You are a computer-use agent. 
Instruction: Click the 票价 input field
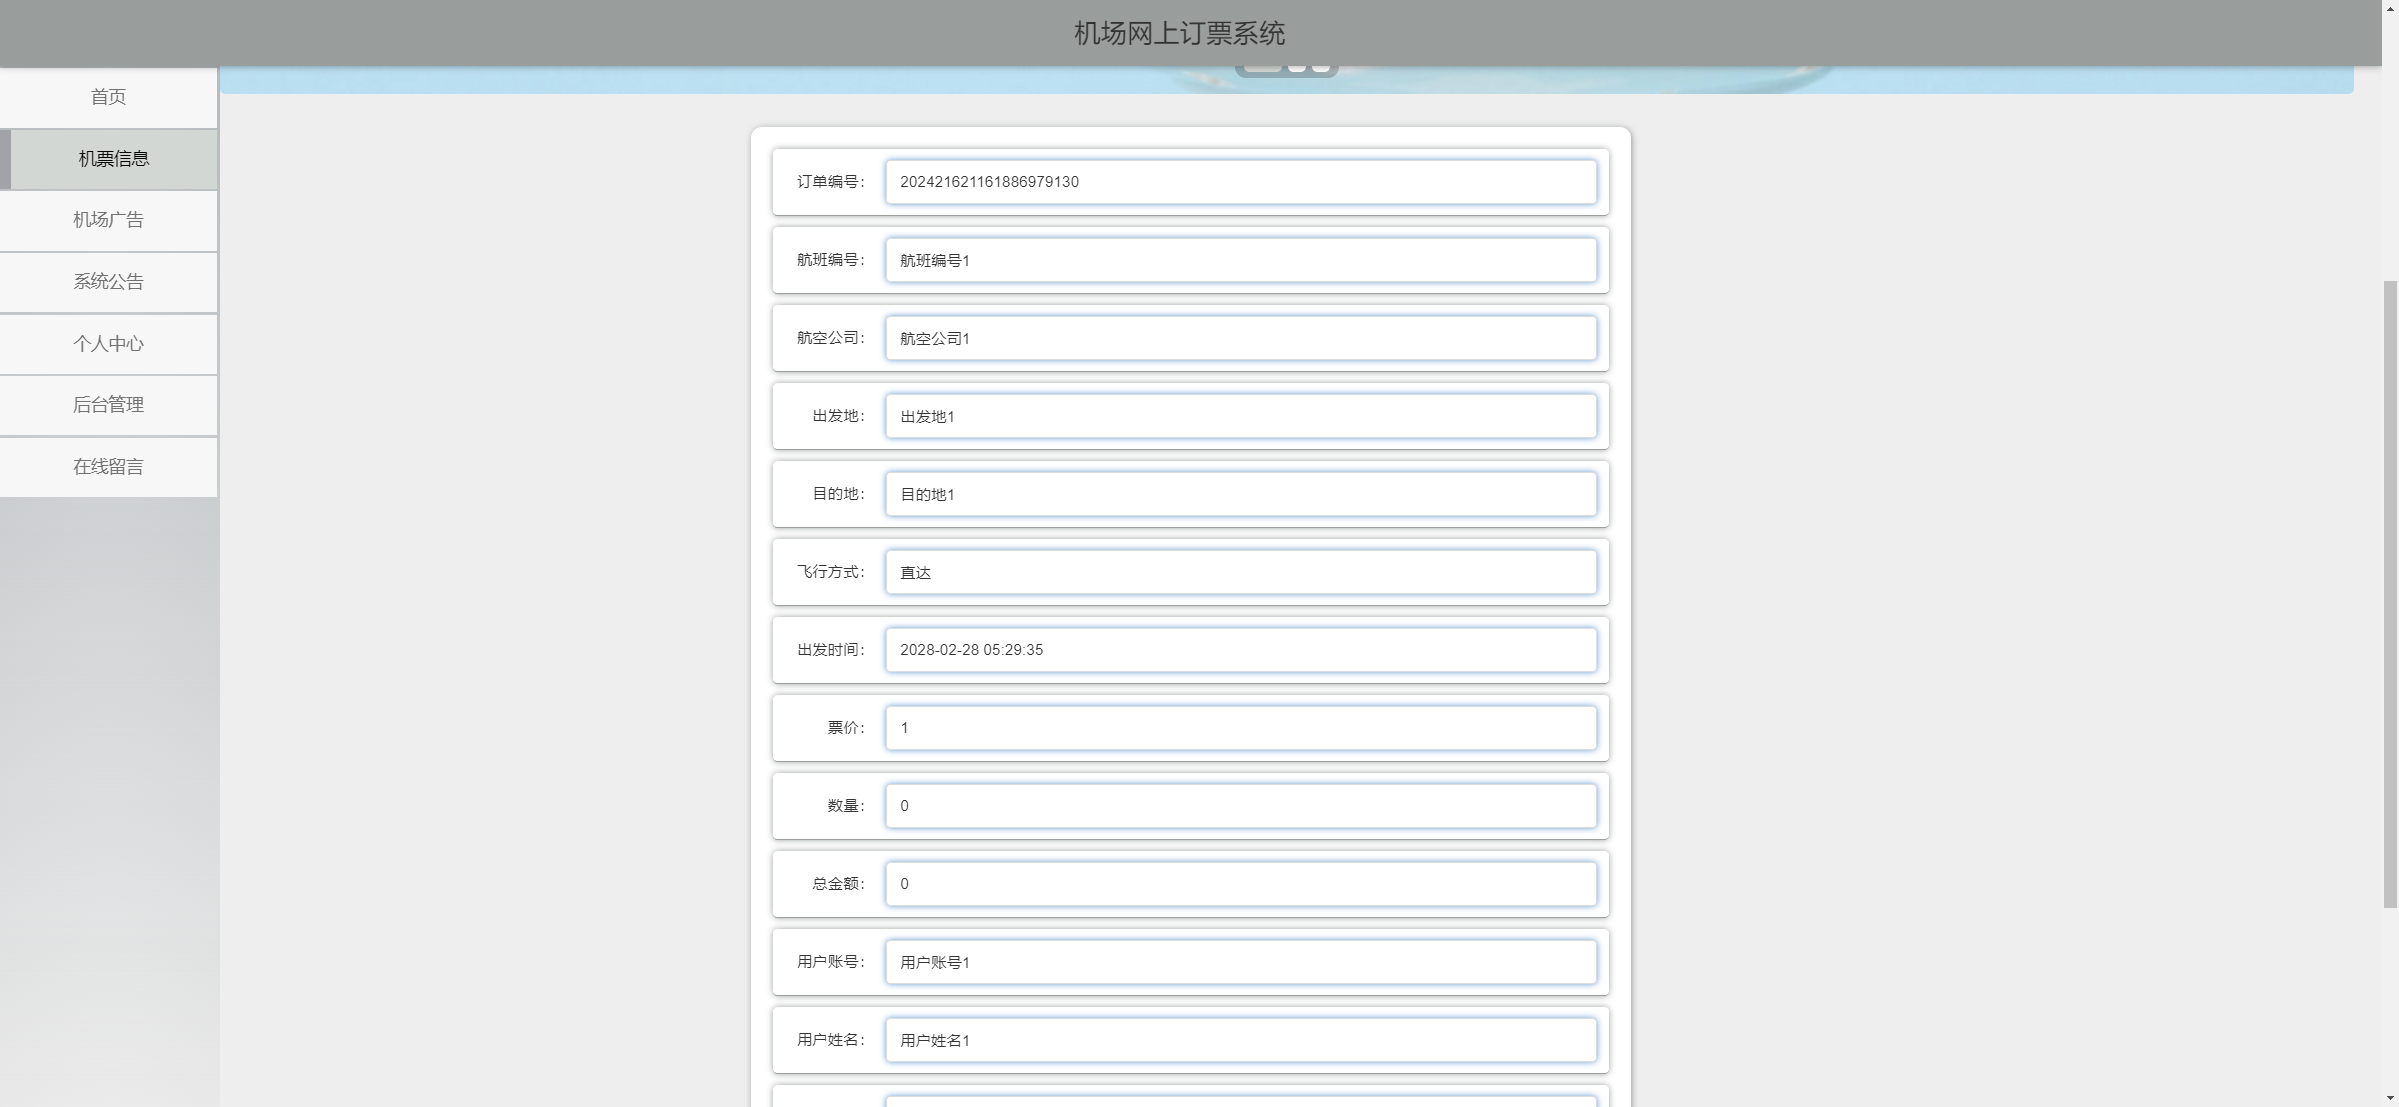tap(1240, 728)
